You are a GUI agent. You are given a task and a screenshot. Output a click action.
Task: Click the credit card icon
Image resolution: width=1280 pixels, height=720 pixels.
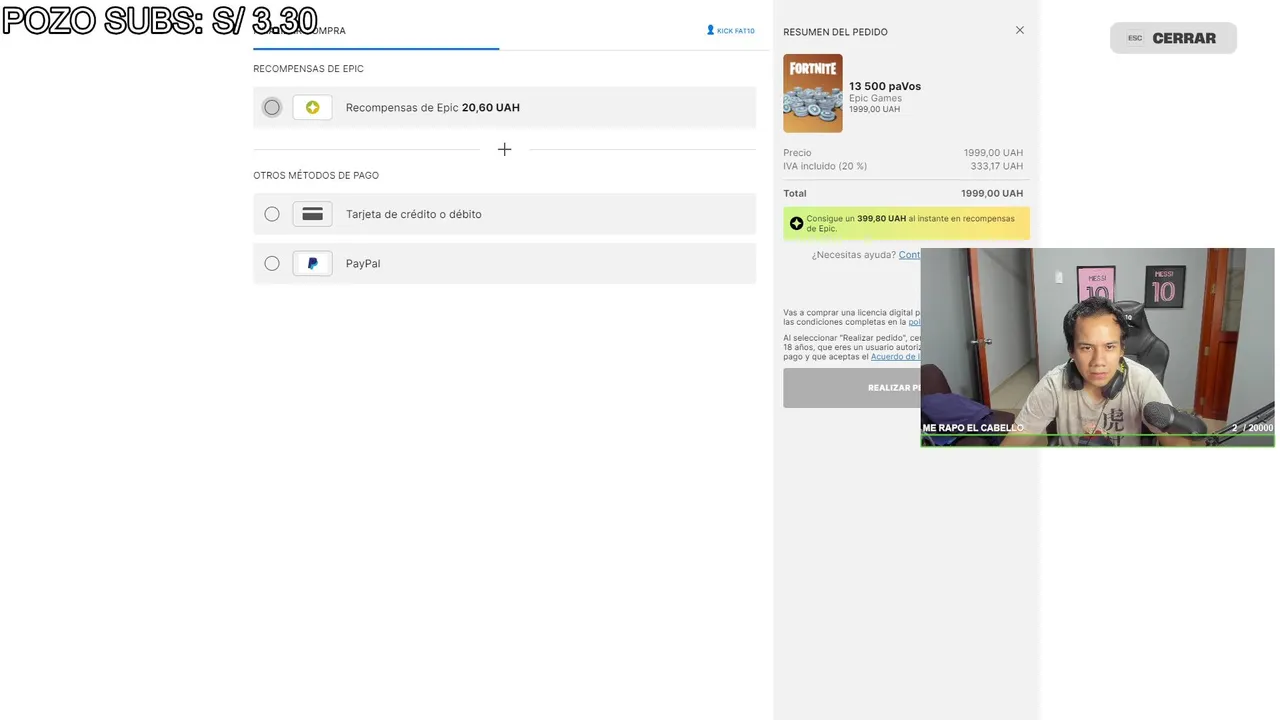(312, 214)
